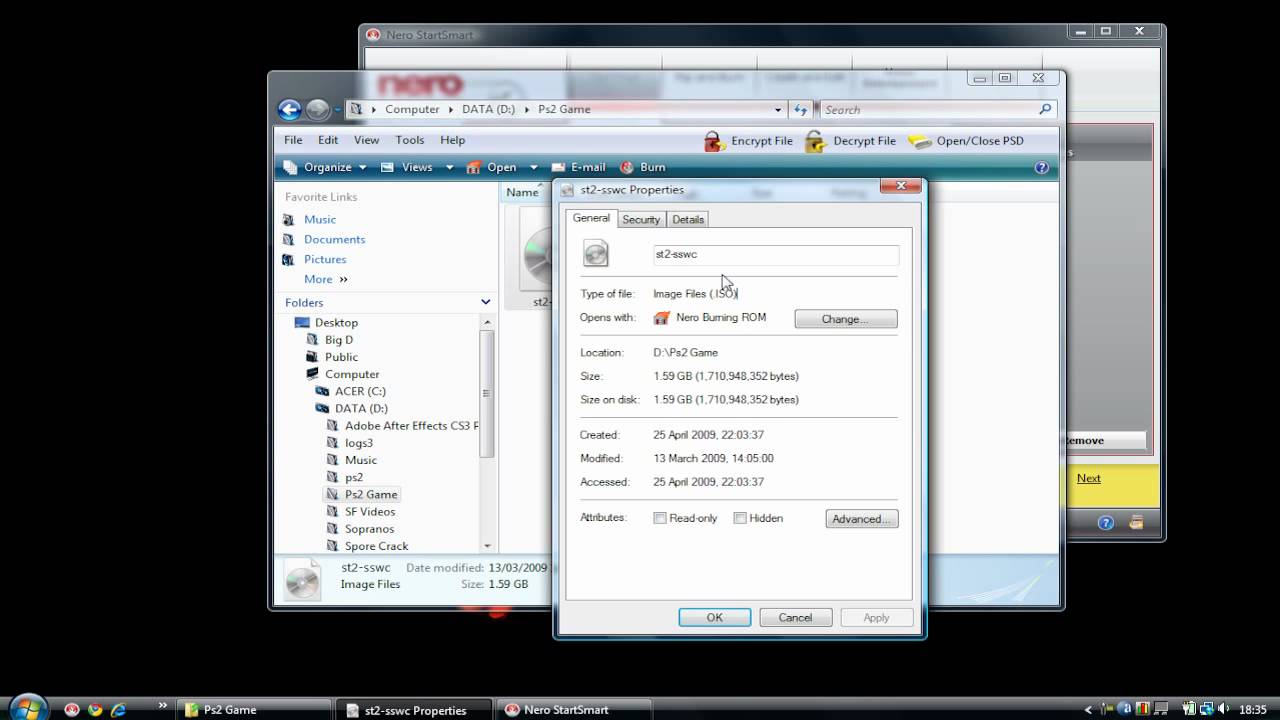
Task: Click the network icon in the system tray
Action: (x=1206, y=708)
